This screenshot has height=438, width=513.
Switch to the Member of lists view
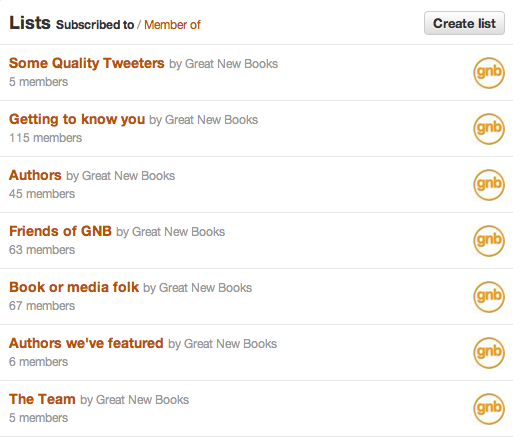pyautogui.click(x=172, y=25)
